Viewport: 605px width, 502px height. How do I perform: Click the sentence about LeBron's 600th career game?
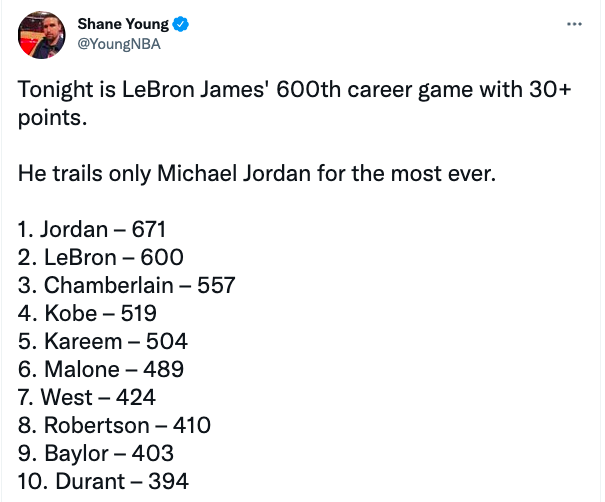pos(294,103)
